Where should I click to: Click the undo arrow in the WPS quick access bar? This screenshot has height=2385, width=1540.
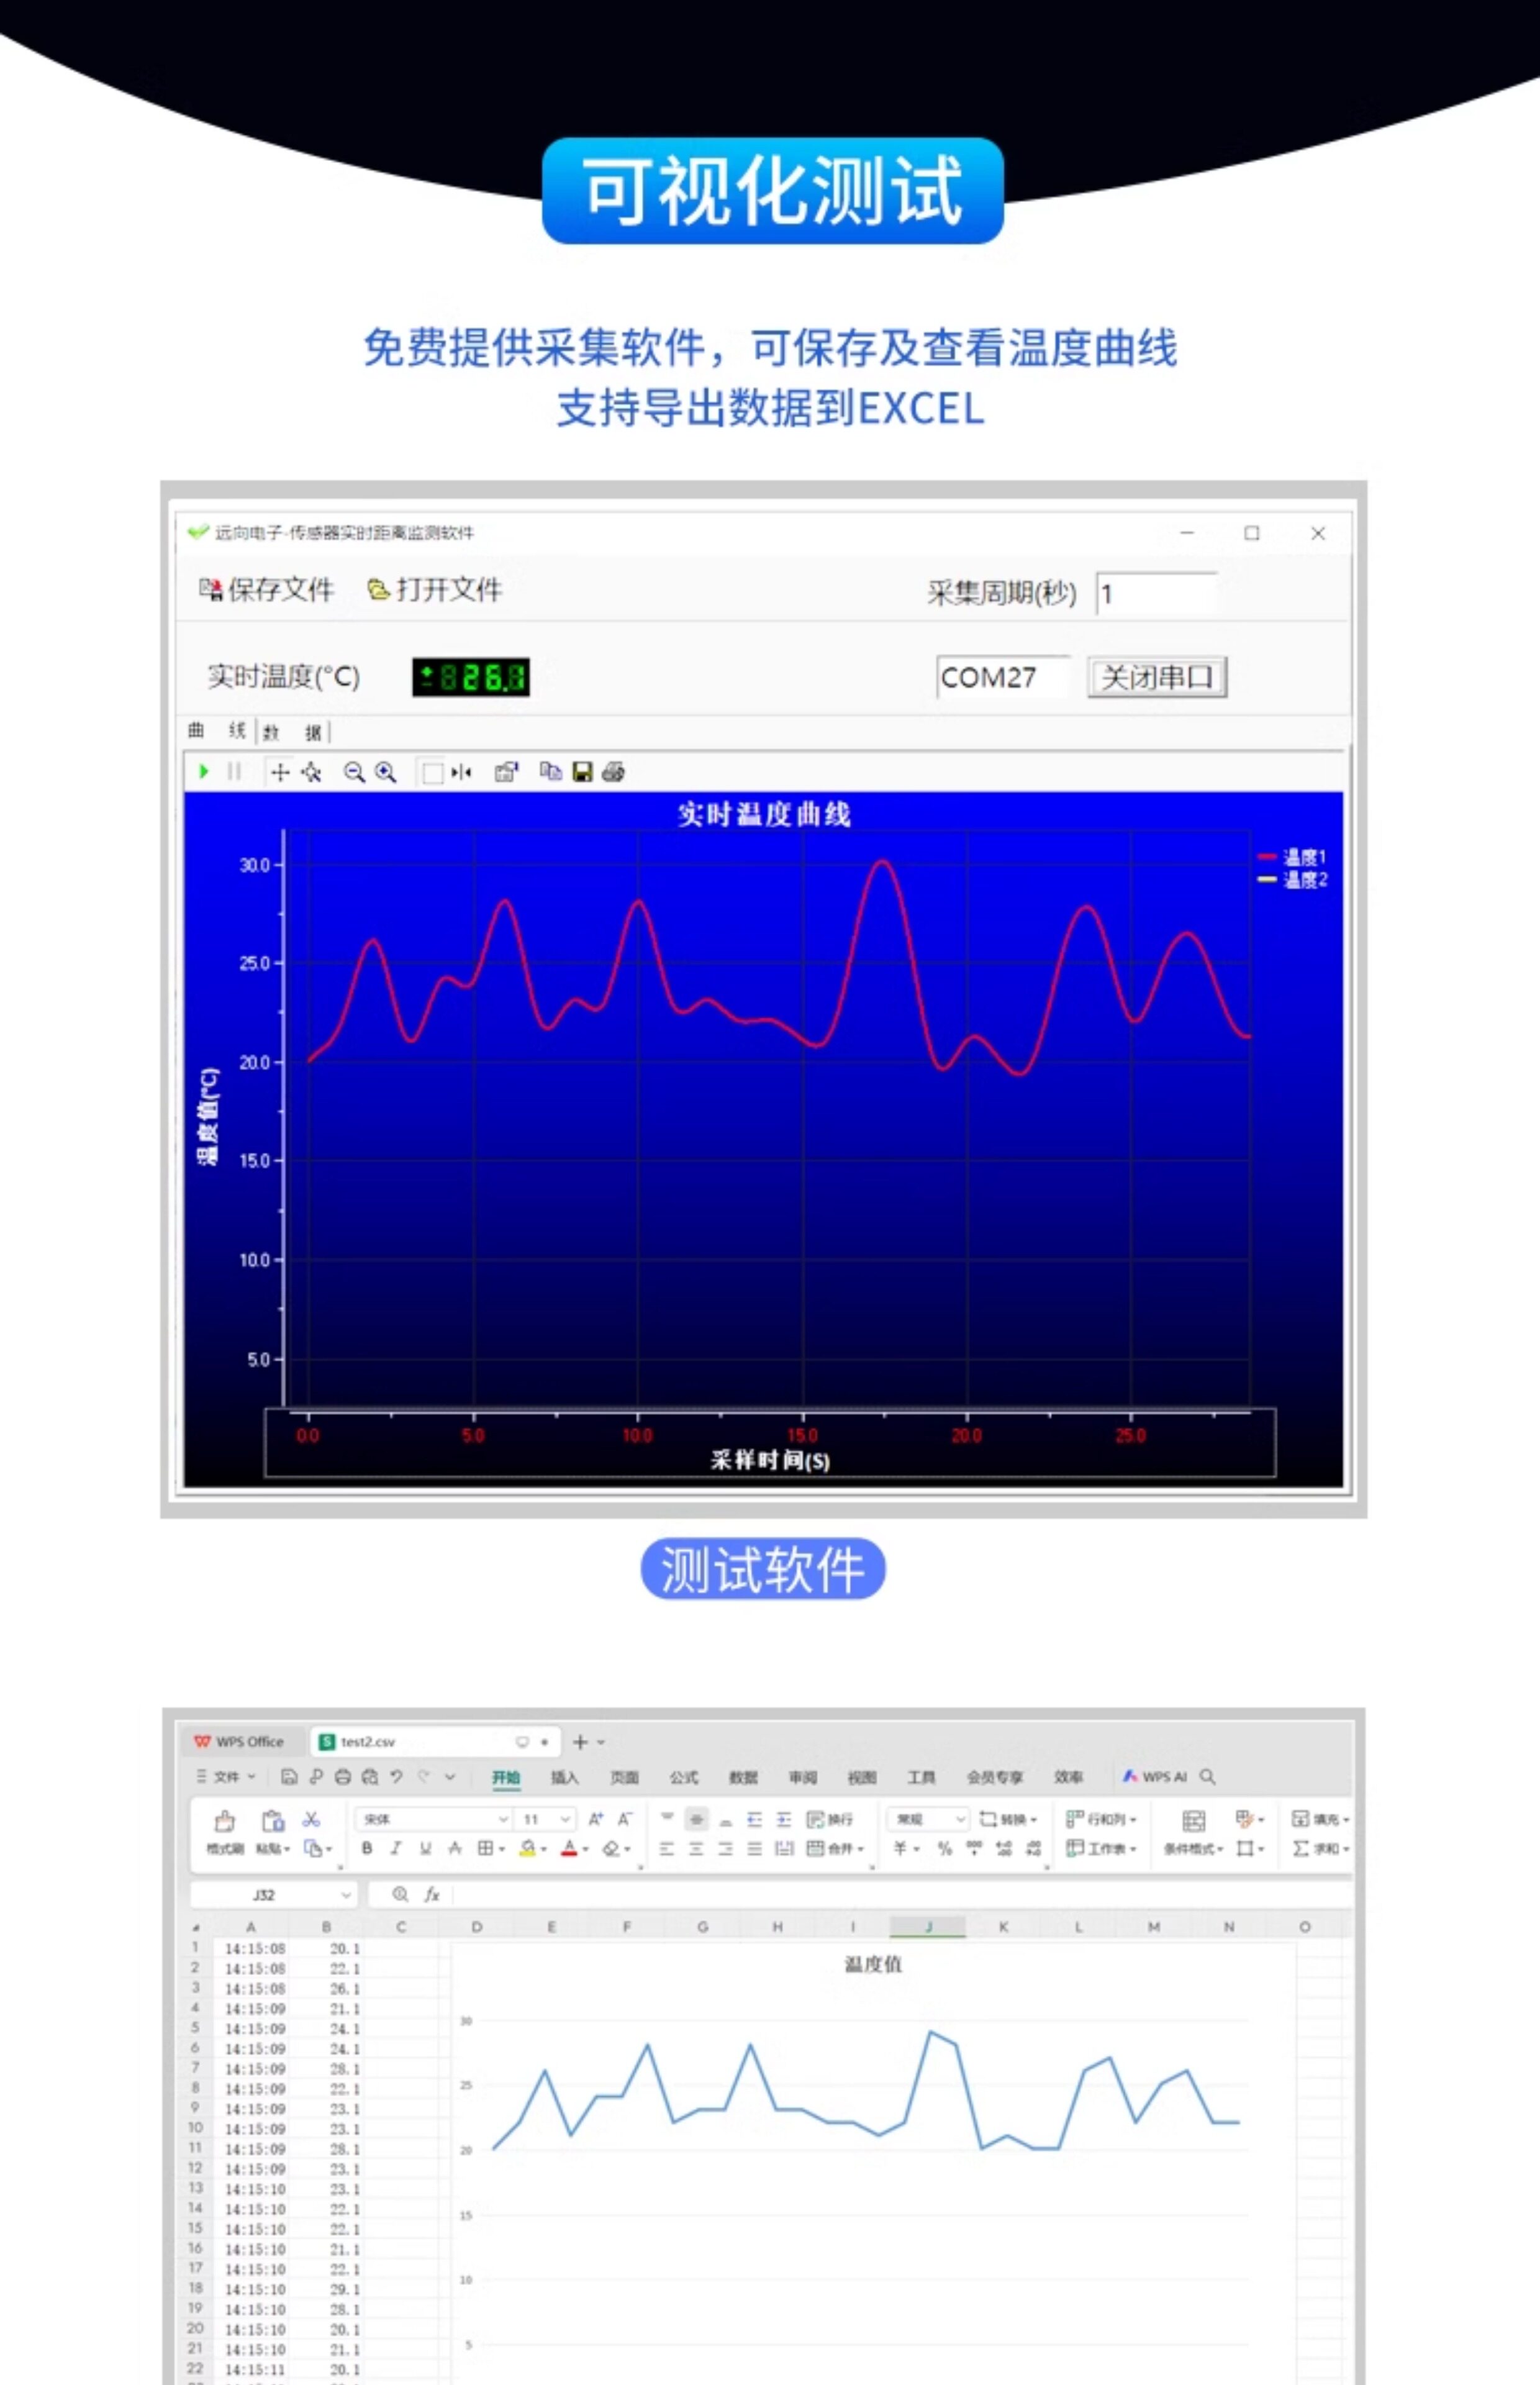tap(397, 1777)
